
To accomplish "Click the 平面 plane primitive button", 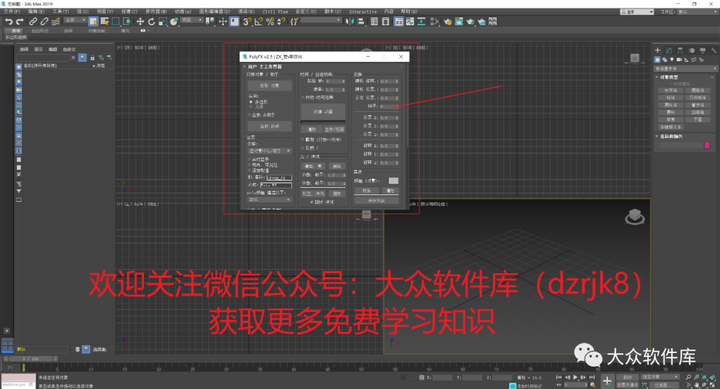I will click(x=698, y=119).
